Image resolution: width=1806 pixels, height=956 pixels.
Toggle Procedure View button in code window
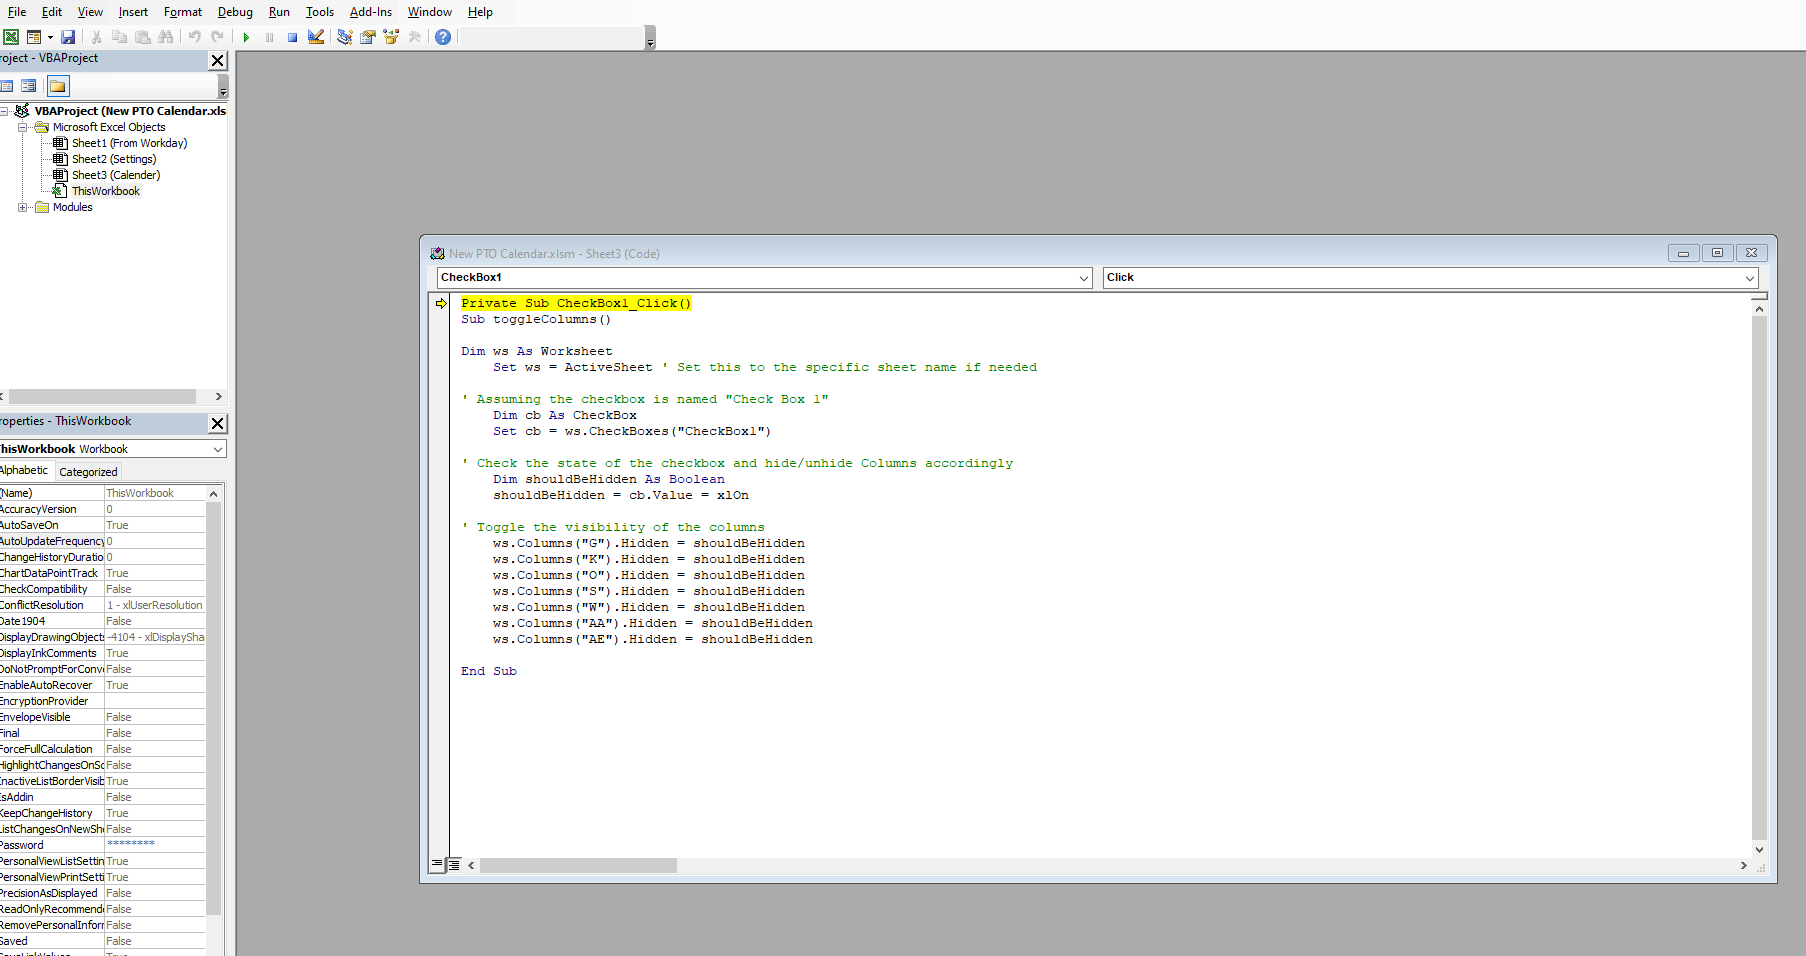[x=437, y=864]
